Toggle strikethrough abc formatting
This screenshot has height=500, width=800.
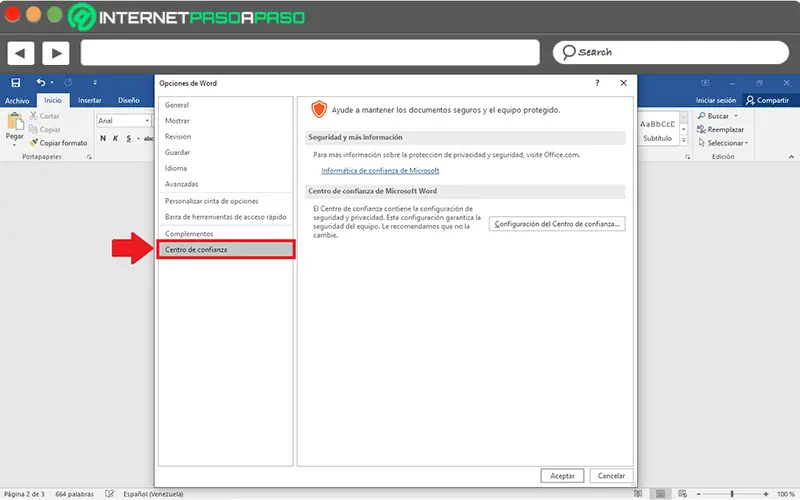click(148, 138)
